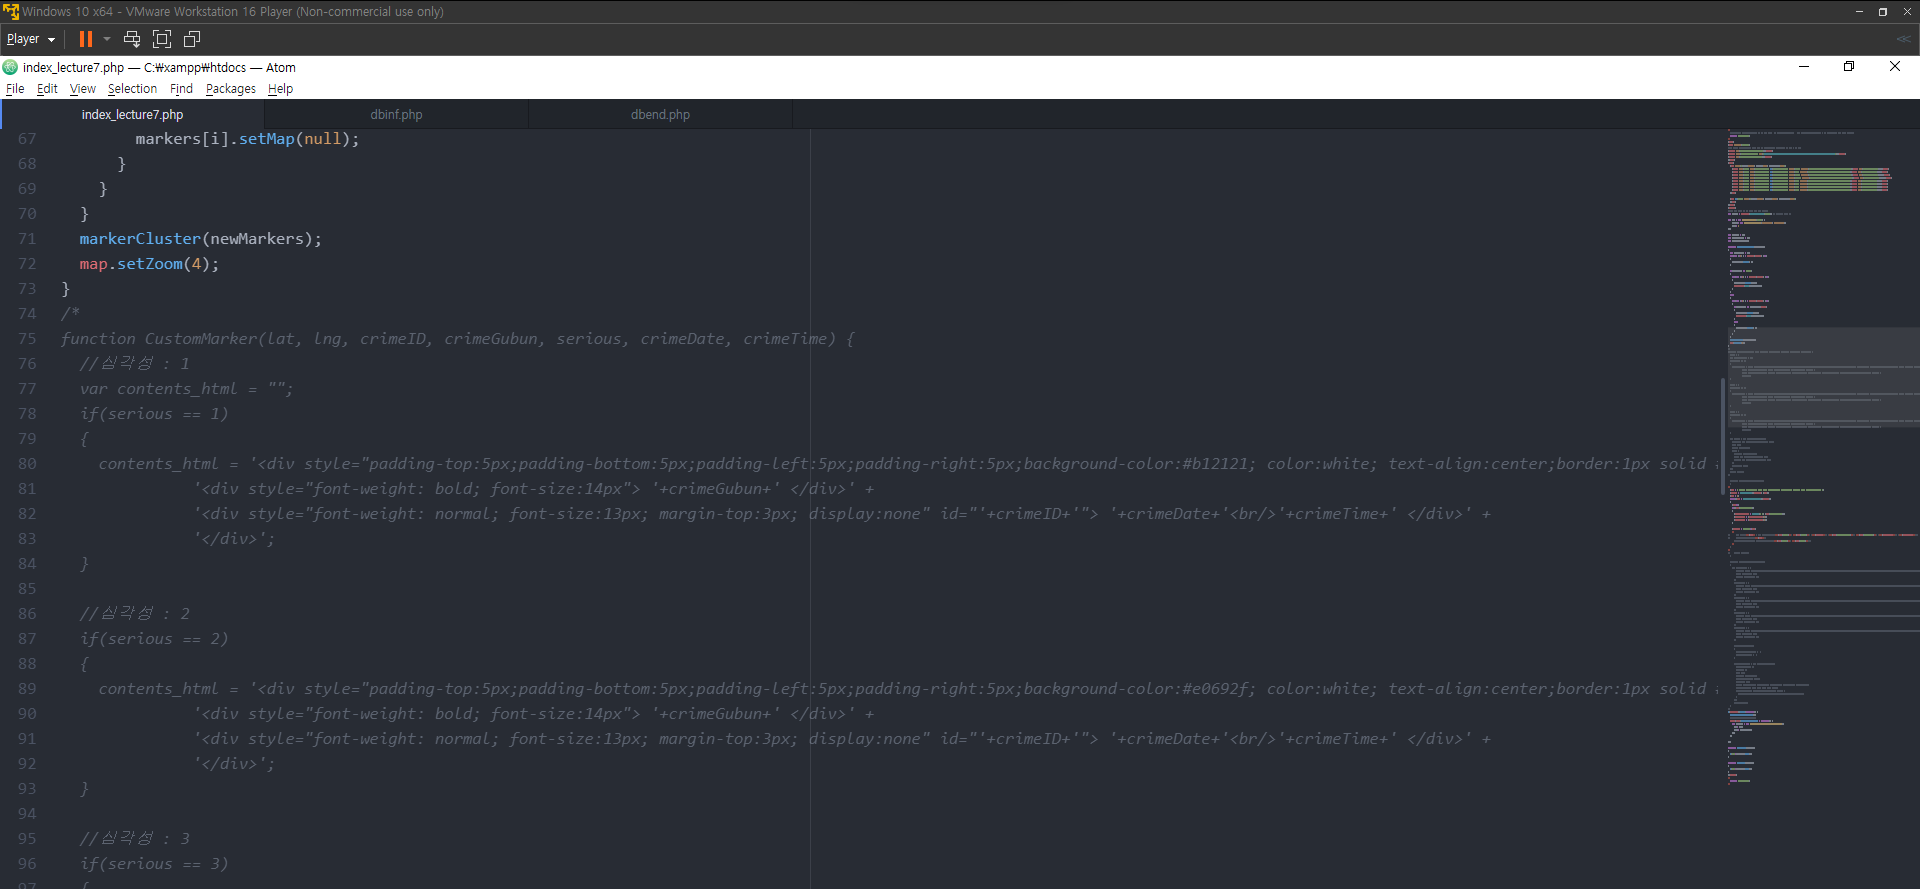Switch to VMware Unity mode
Viewport: 1920px width, 889px height.
tap(192, 39)
